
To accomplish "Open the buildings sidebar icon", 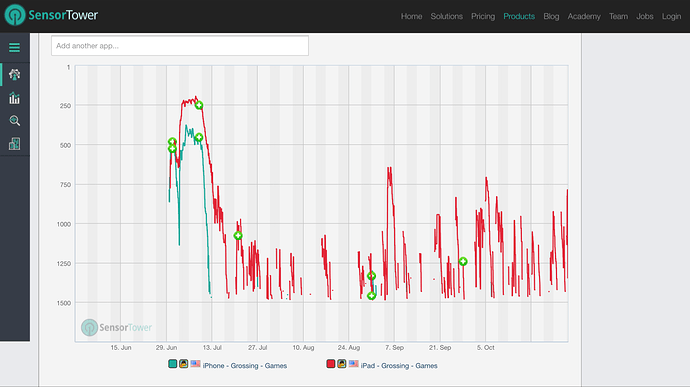I will click(15, 144).
